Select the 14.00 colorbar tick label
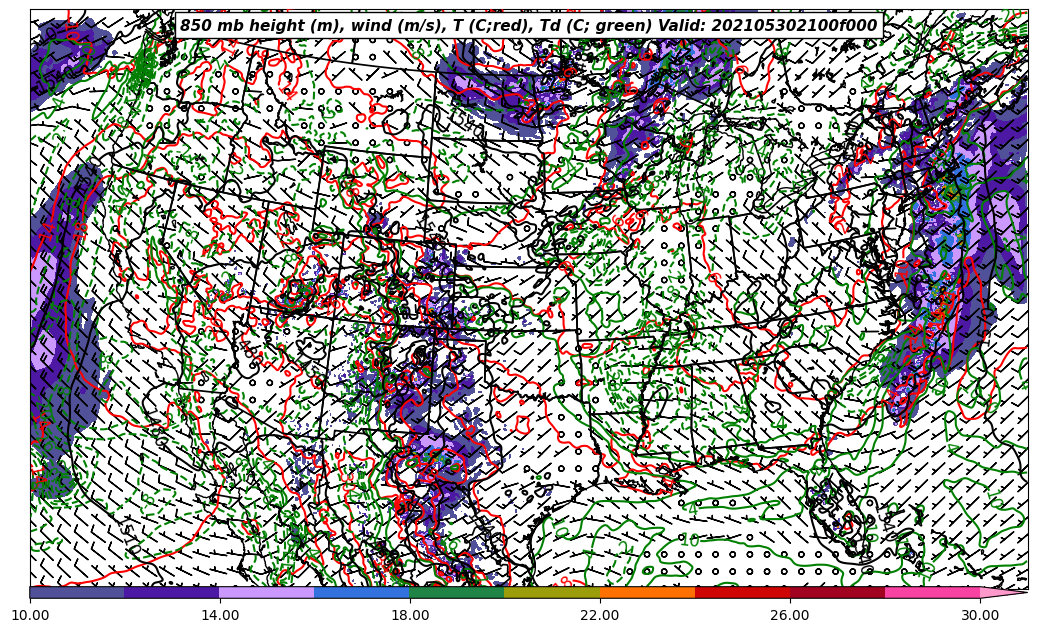Screen dimensions: 1037x632 [220, 616]
